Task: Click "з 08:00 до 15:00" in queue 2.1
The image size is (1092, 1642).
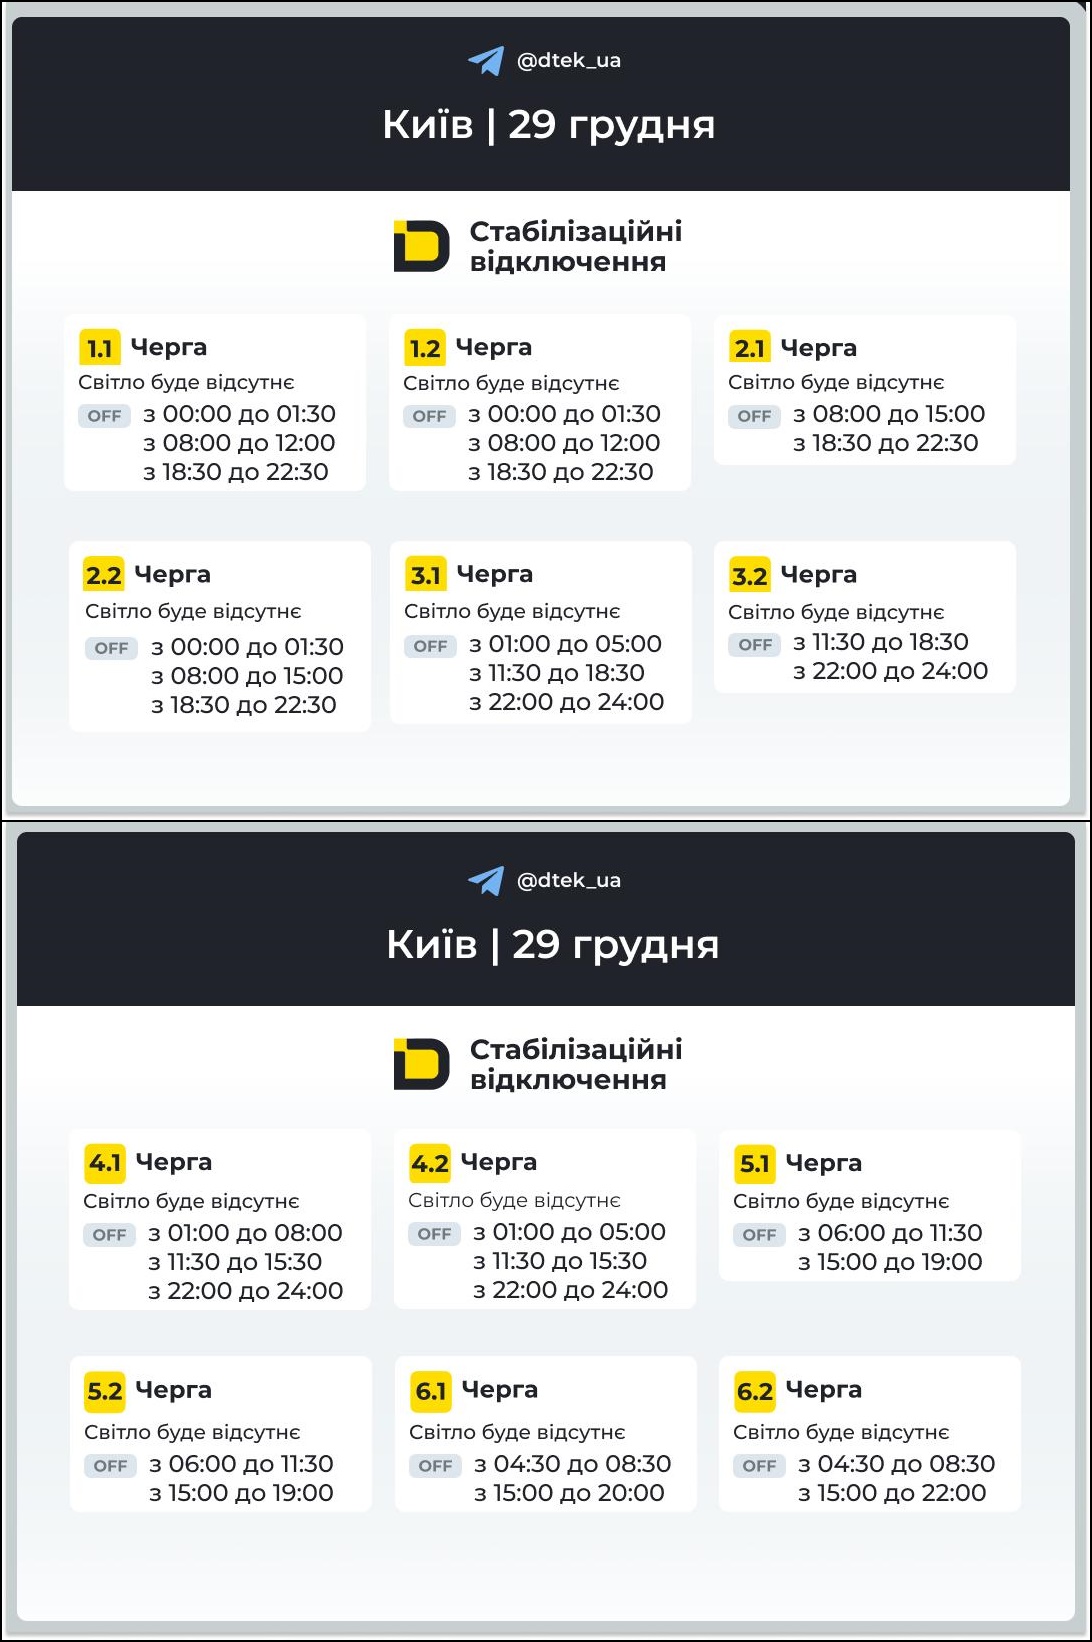Action: (x=888, y=414)
